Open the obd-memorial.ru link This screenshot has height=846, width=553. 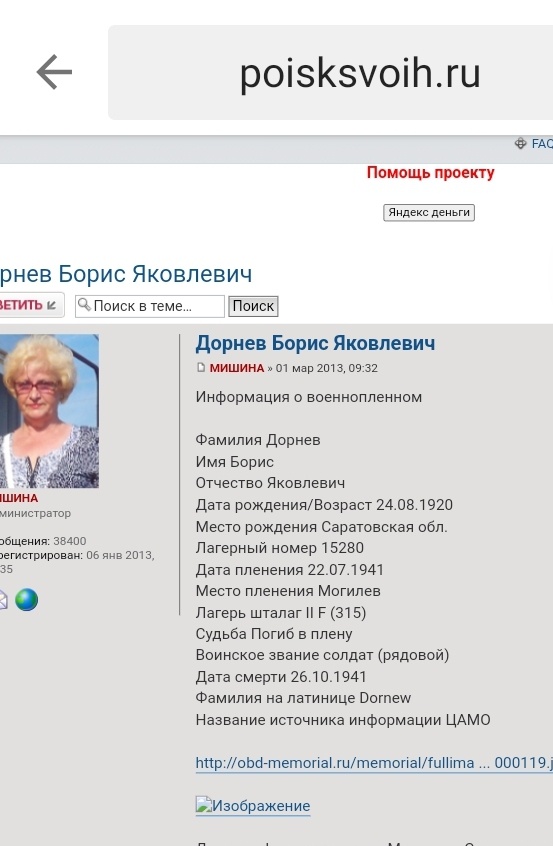point(374,763)
